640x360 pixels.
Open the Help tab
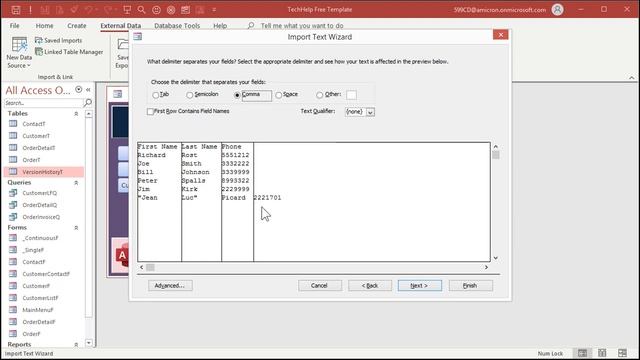point(220,26)
